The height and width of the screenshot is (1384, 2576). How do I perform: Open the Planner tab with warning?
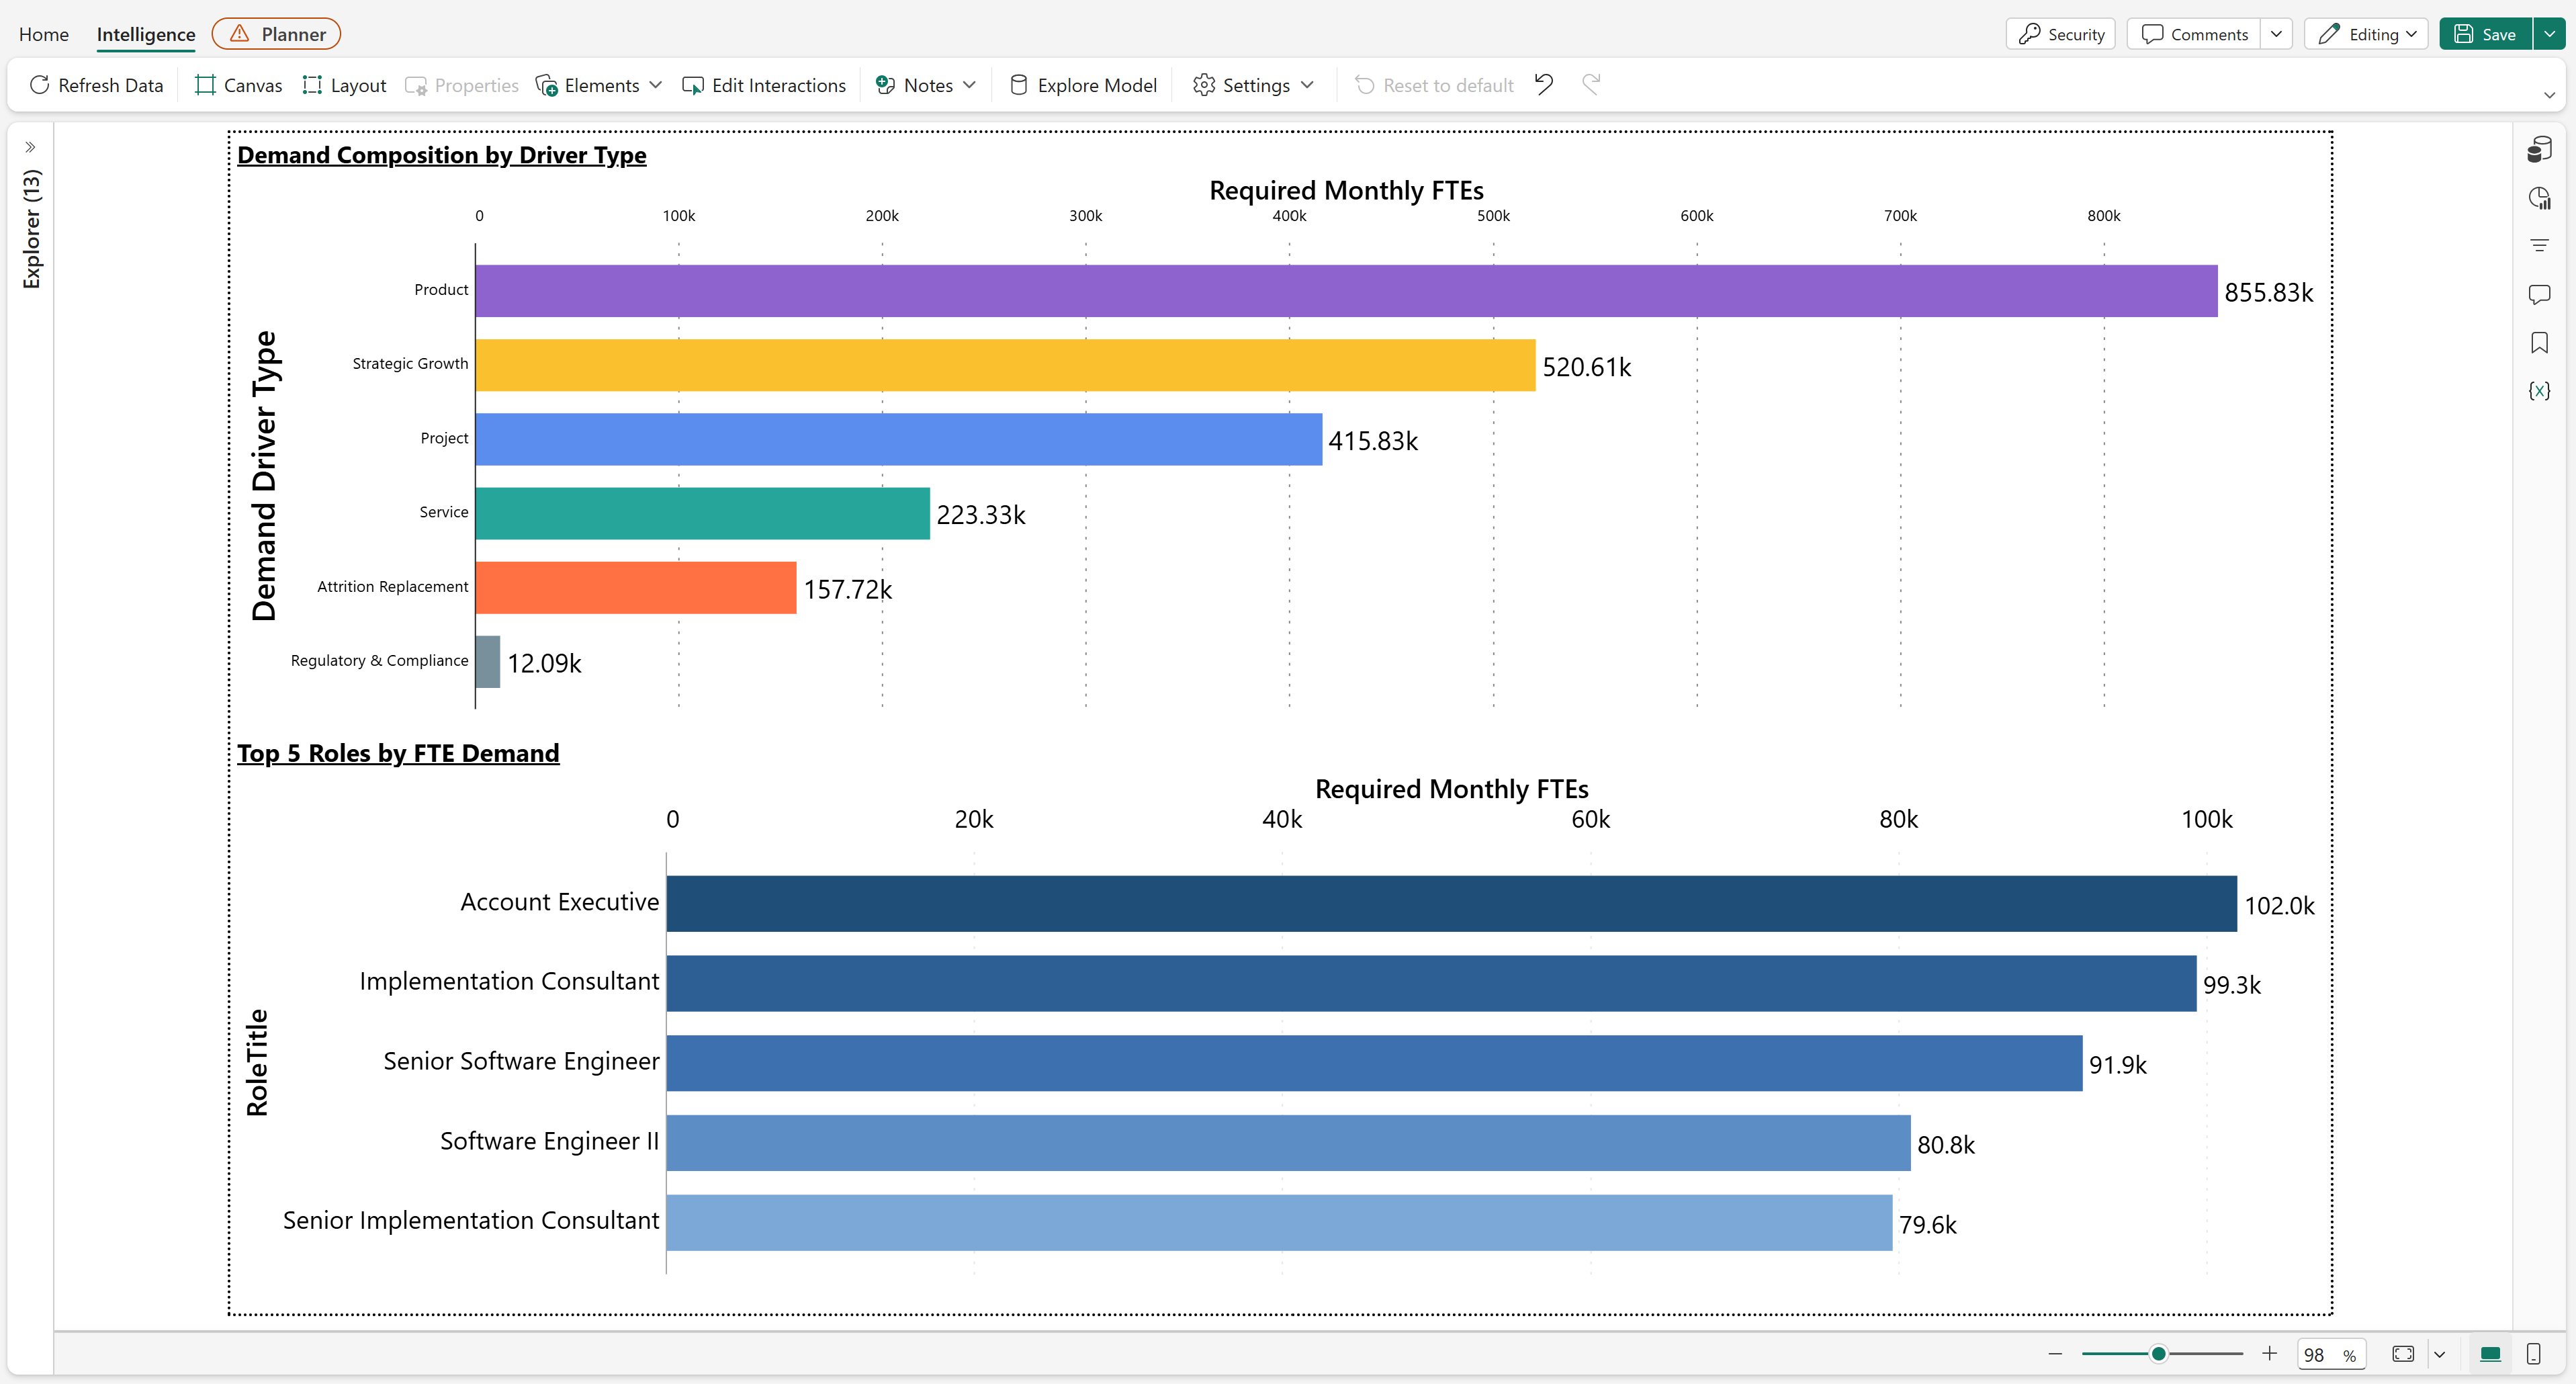click(276, 34)
